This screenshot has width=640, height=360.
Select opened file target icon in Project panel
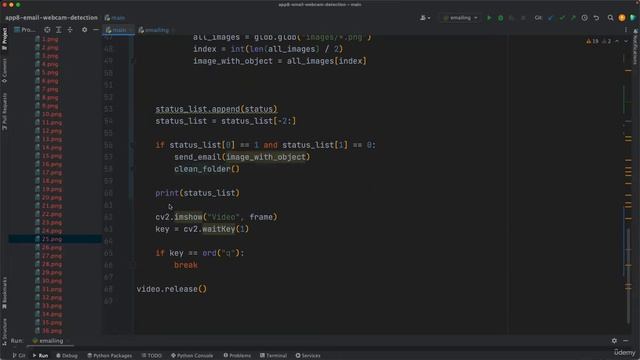47,30
